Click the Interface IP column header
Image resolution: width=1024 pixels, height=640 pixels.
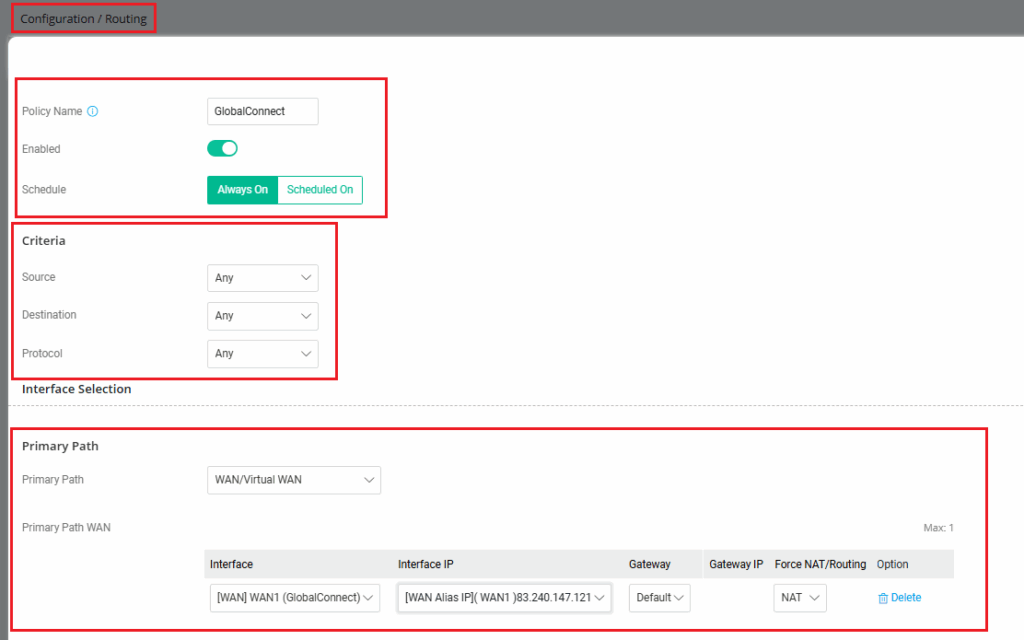tap(427, 565)
